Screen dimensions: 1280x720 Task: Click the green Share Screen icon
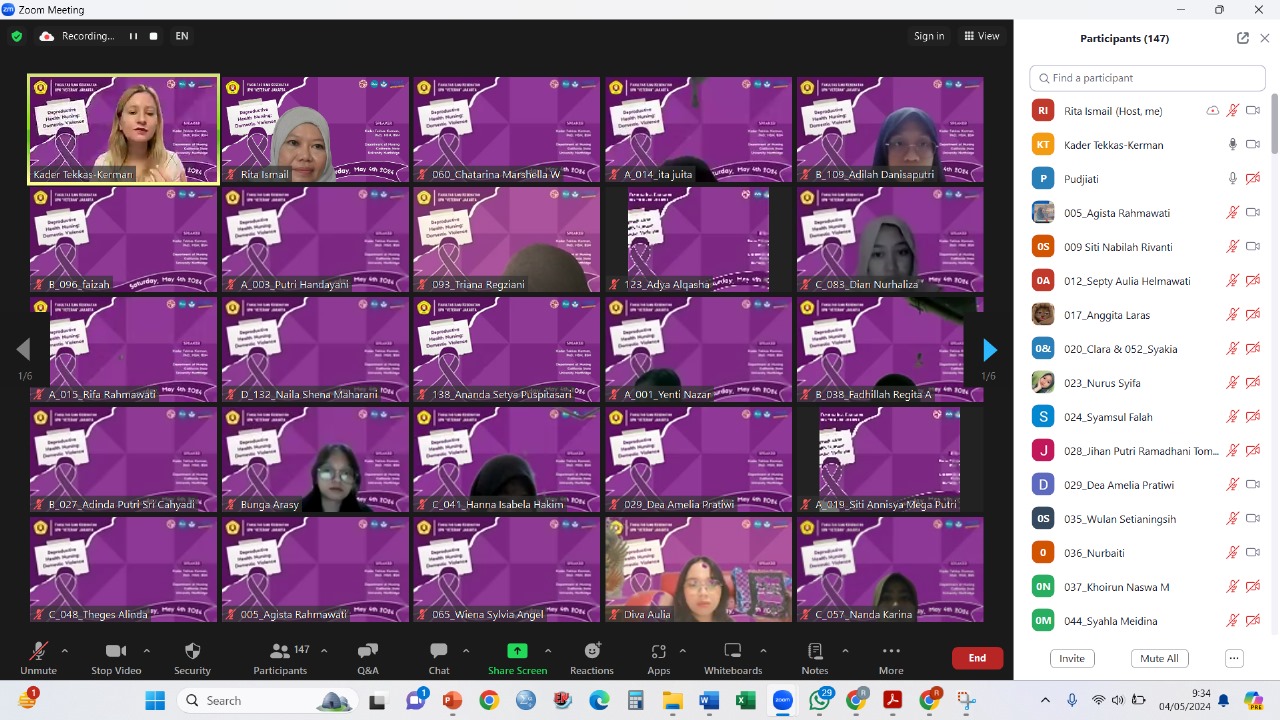[x=517, y=651]
